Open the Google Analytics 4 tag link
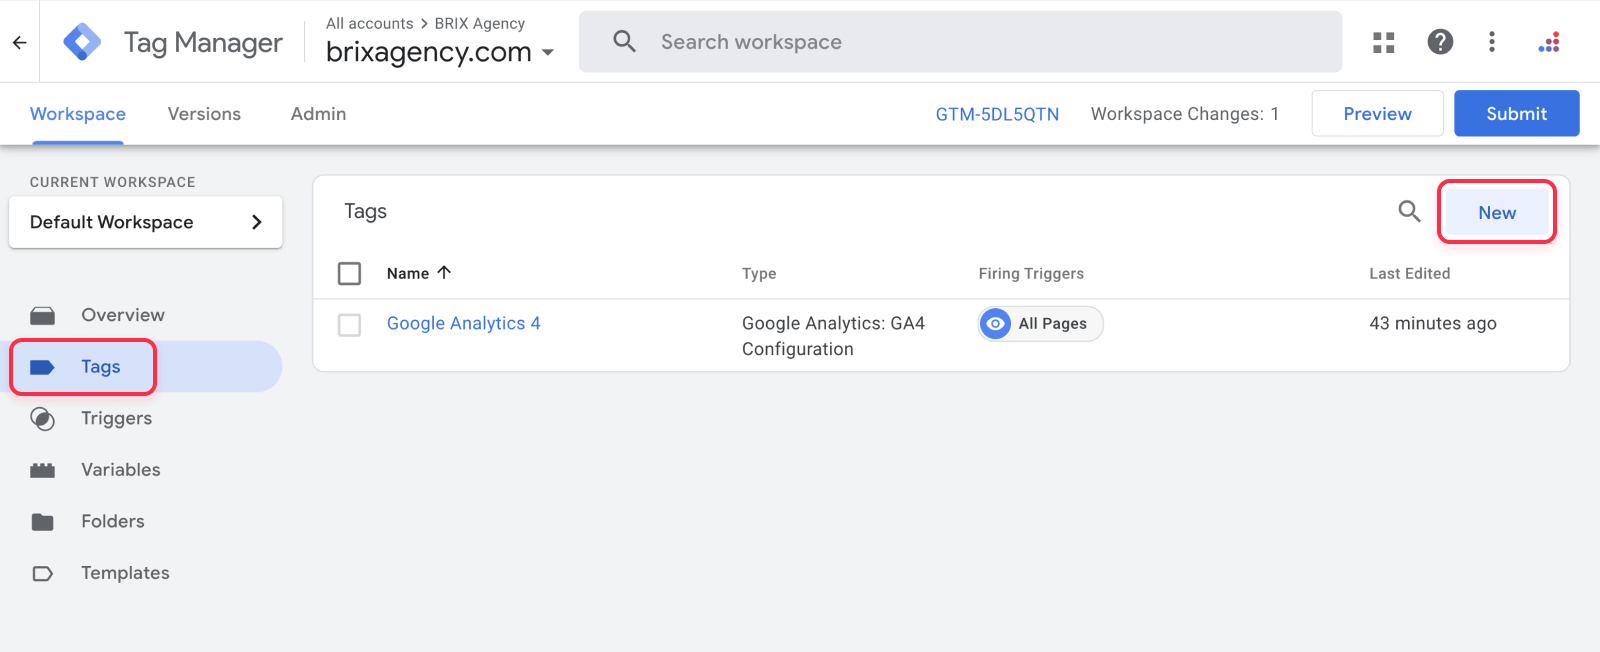This screenshot has width=1600, height=652. click(x=463, y=323)
